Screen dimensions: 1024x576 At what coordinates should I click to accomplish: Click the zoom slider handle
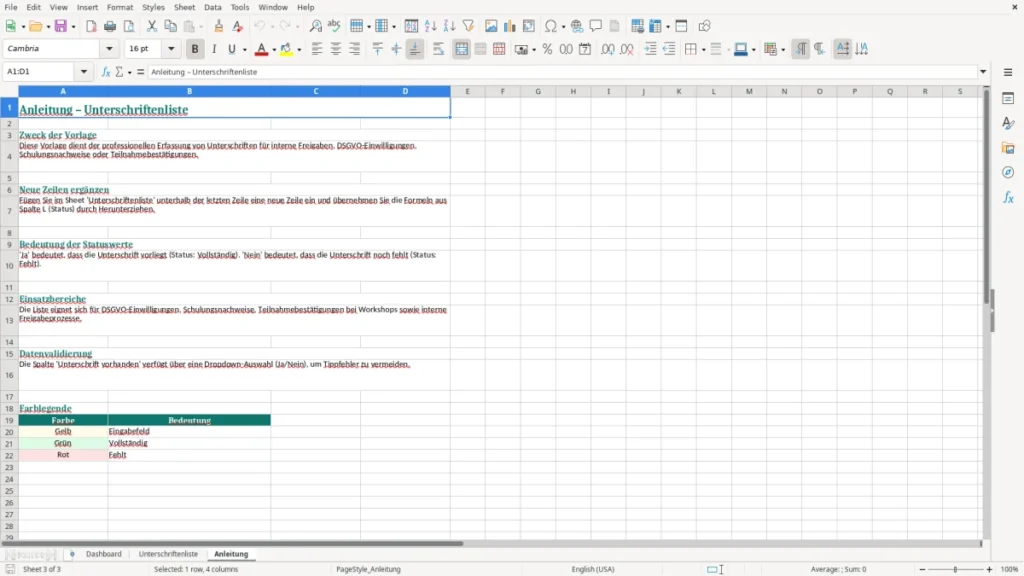point(955,569)
